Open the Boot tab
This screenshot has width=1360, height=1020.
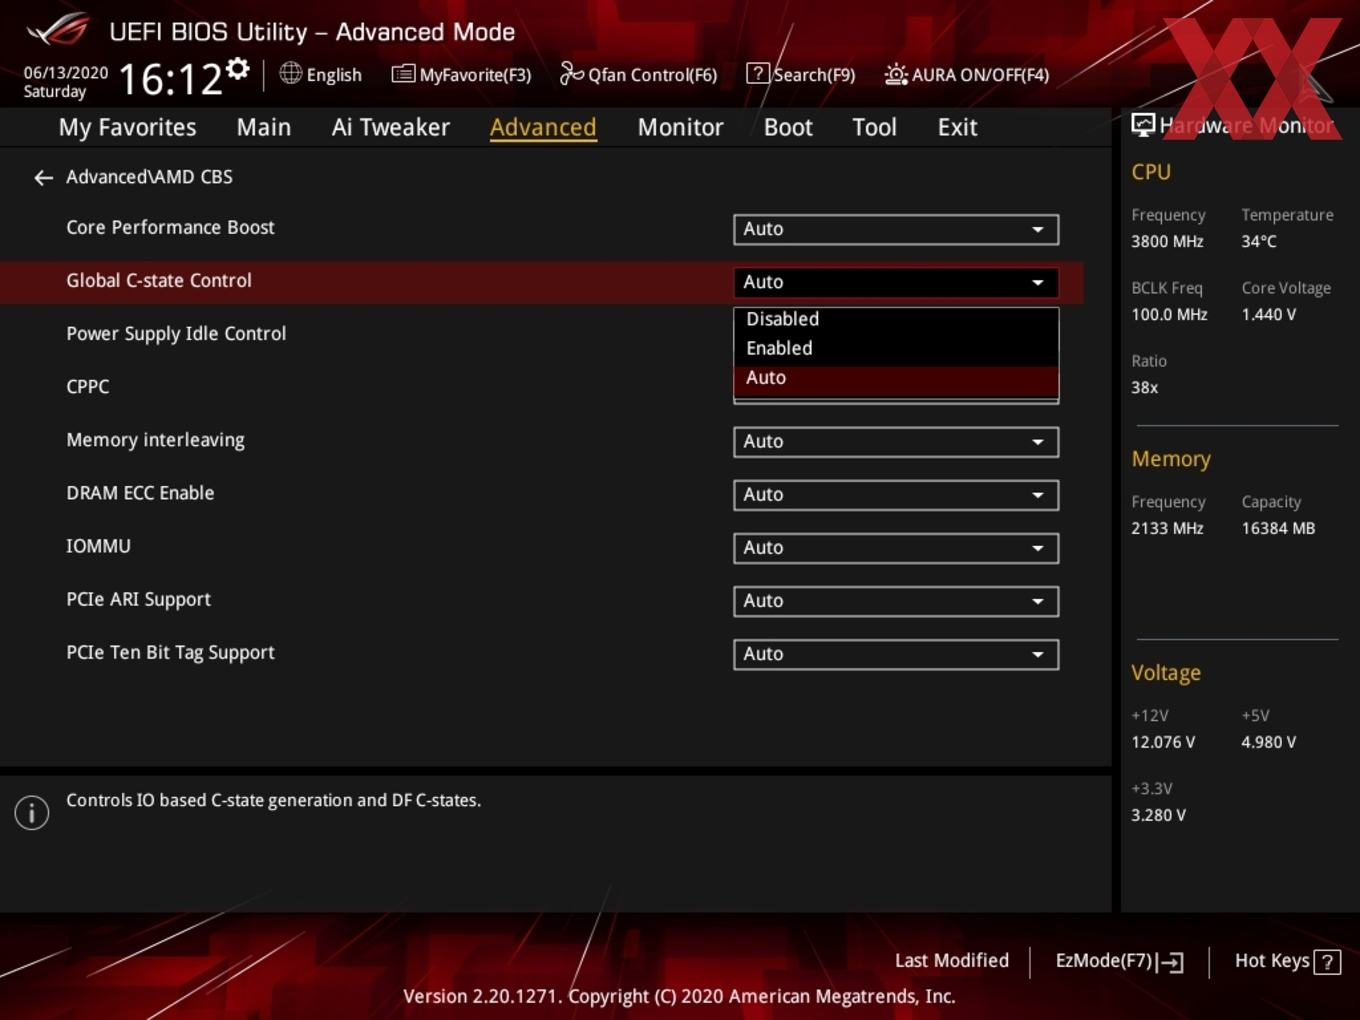[788, 128]
